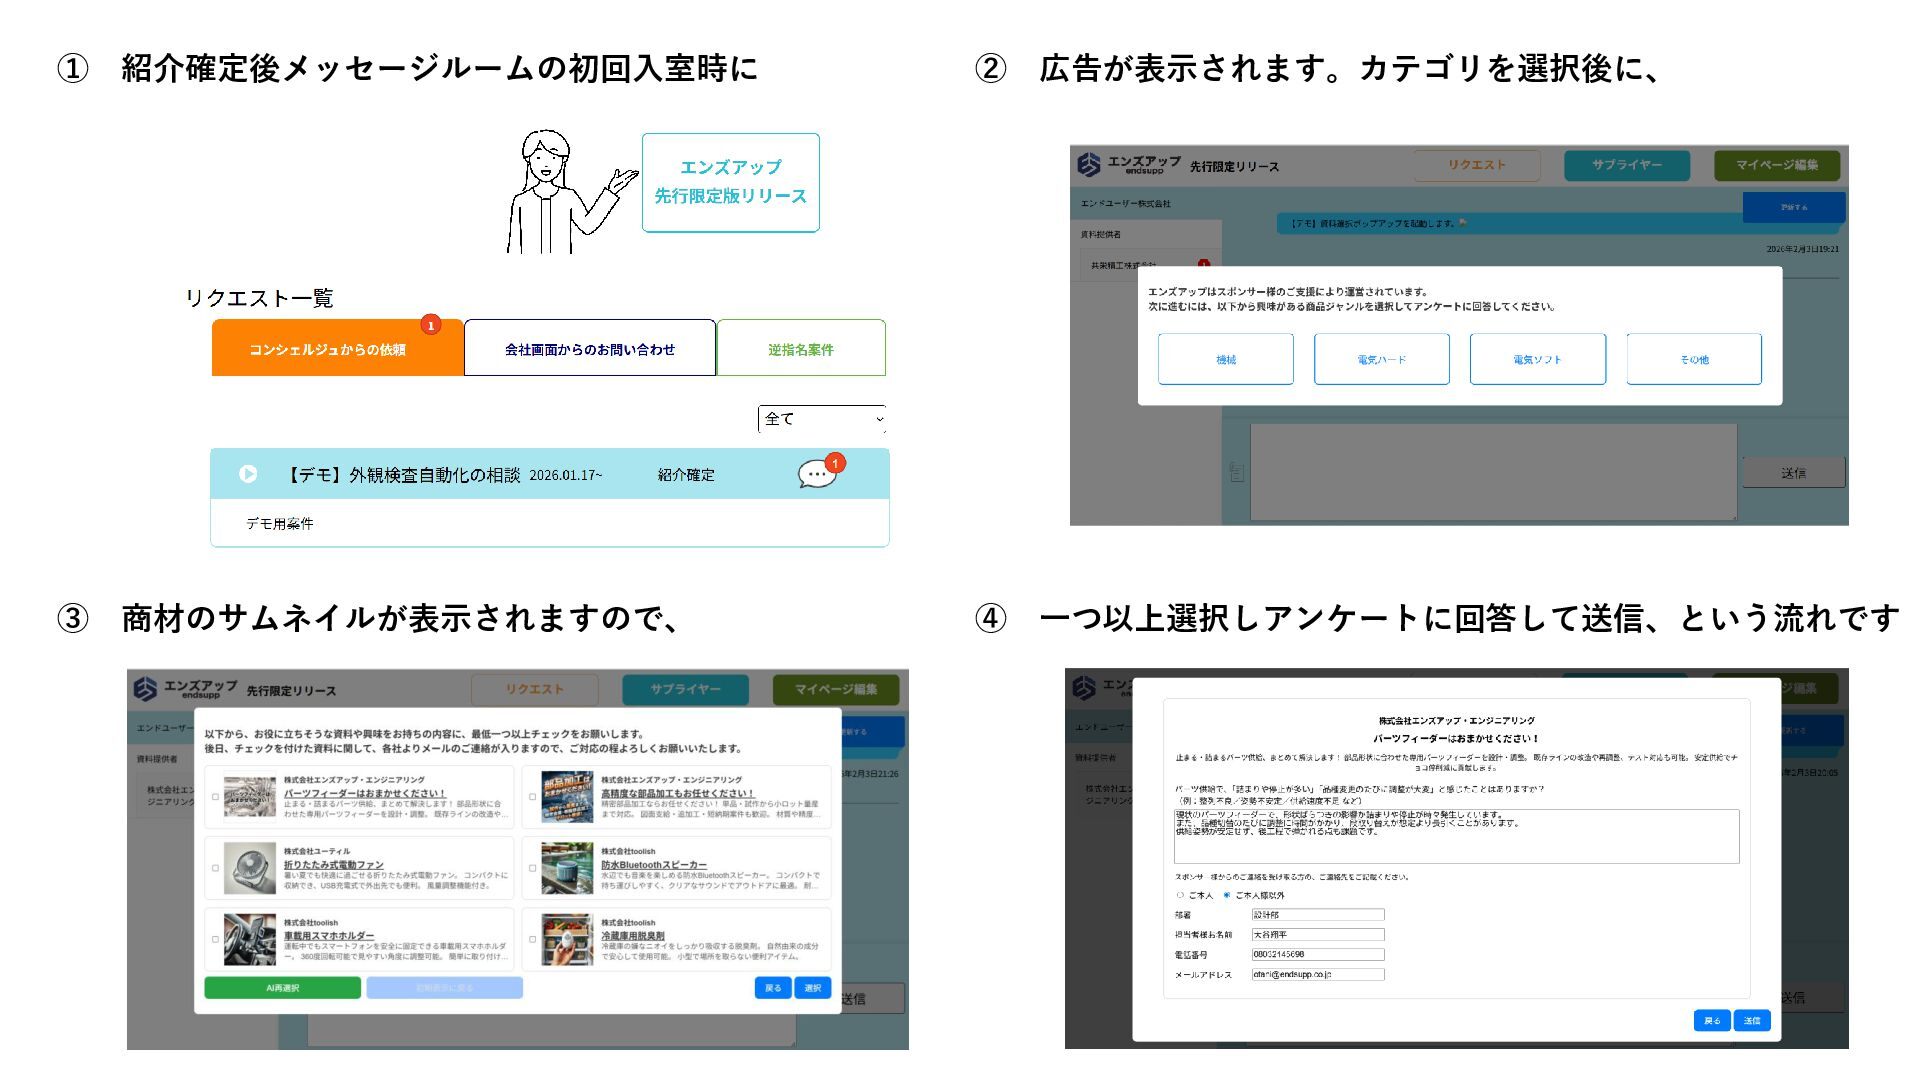Click the attachment icon beside message textarea
Screen dimensions: 1920x1080
[x=1237, y=472]
